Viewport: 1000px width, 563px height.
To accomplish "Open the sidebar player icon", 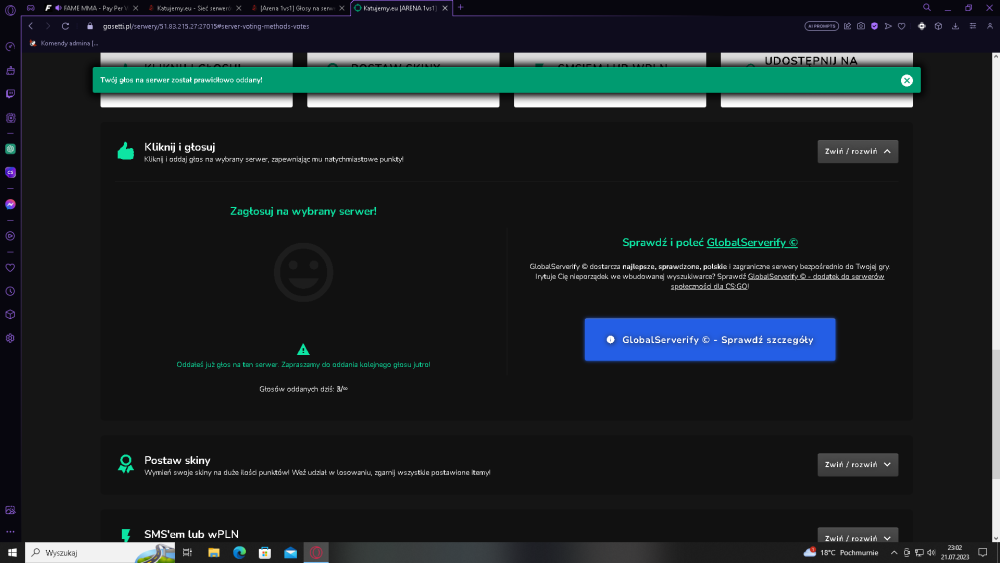I will pyautogui.click(x=10, y=236).
